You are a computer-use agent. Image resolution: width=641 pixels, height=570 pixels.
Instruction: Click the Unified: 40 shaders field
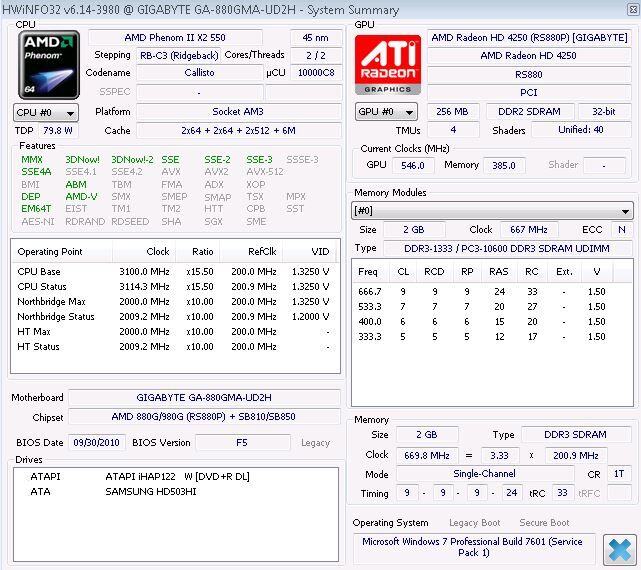pos(581,130)
